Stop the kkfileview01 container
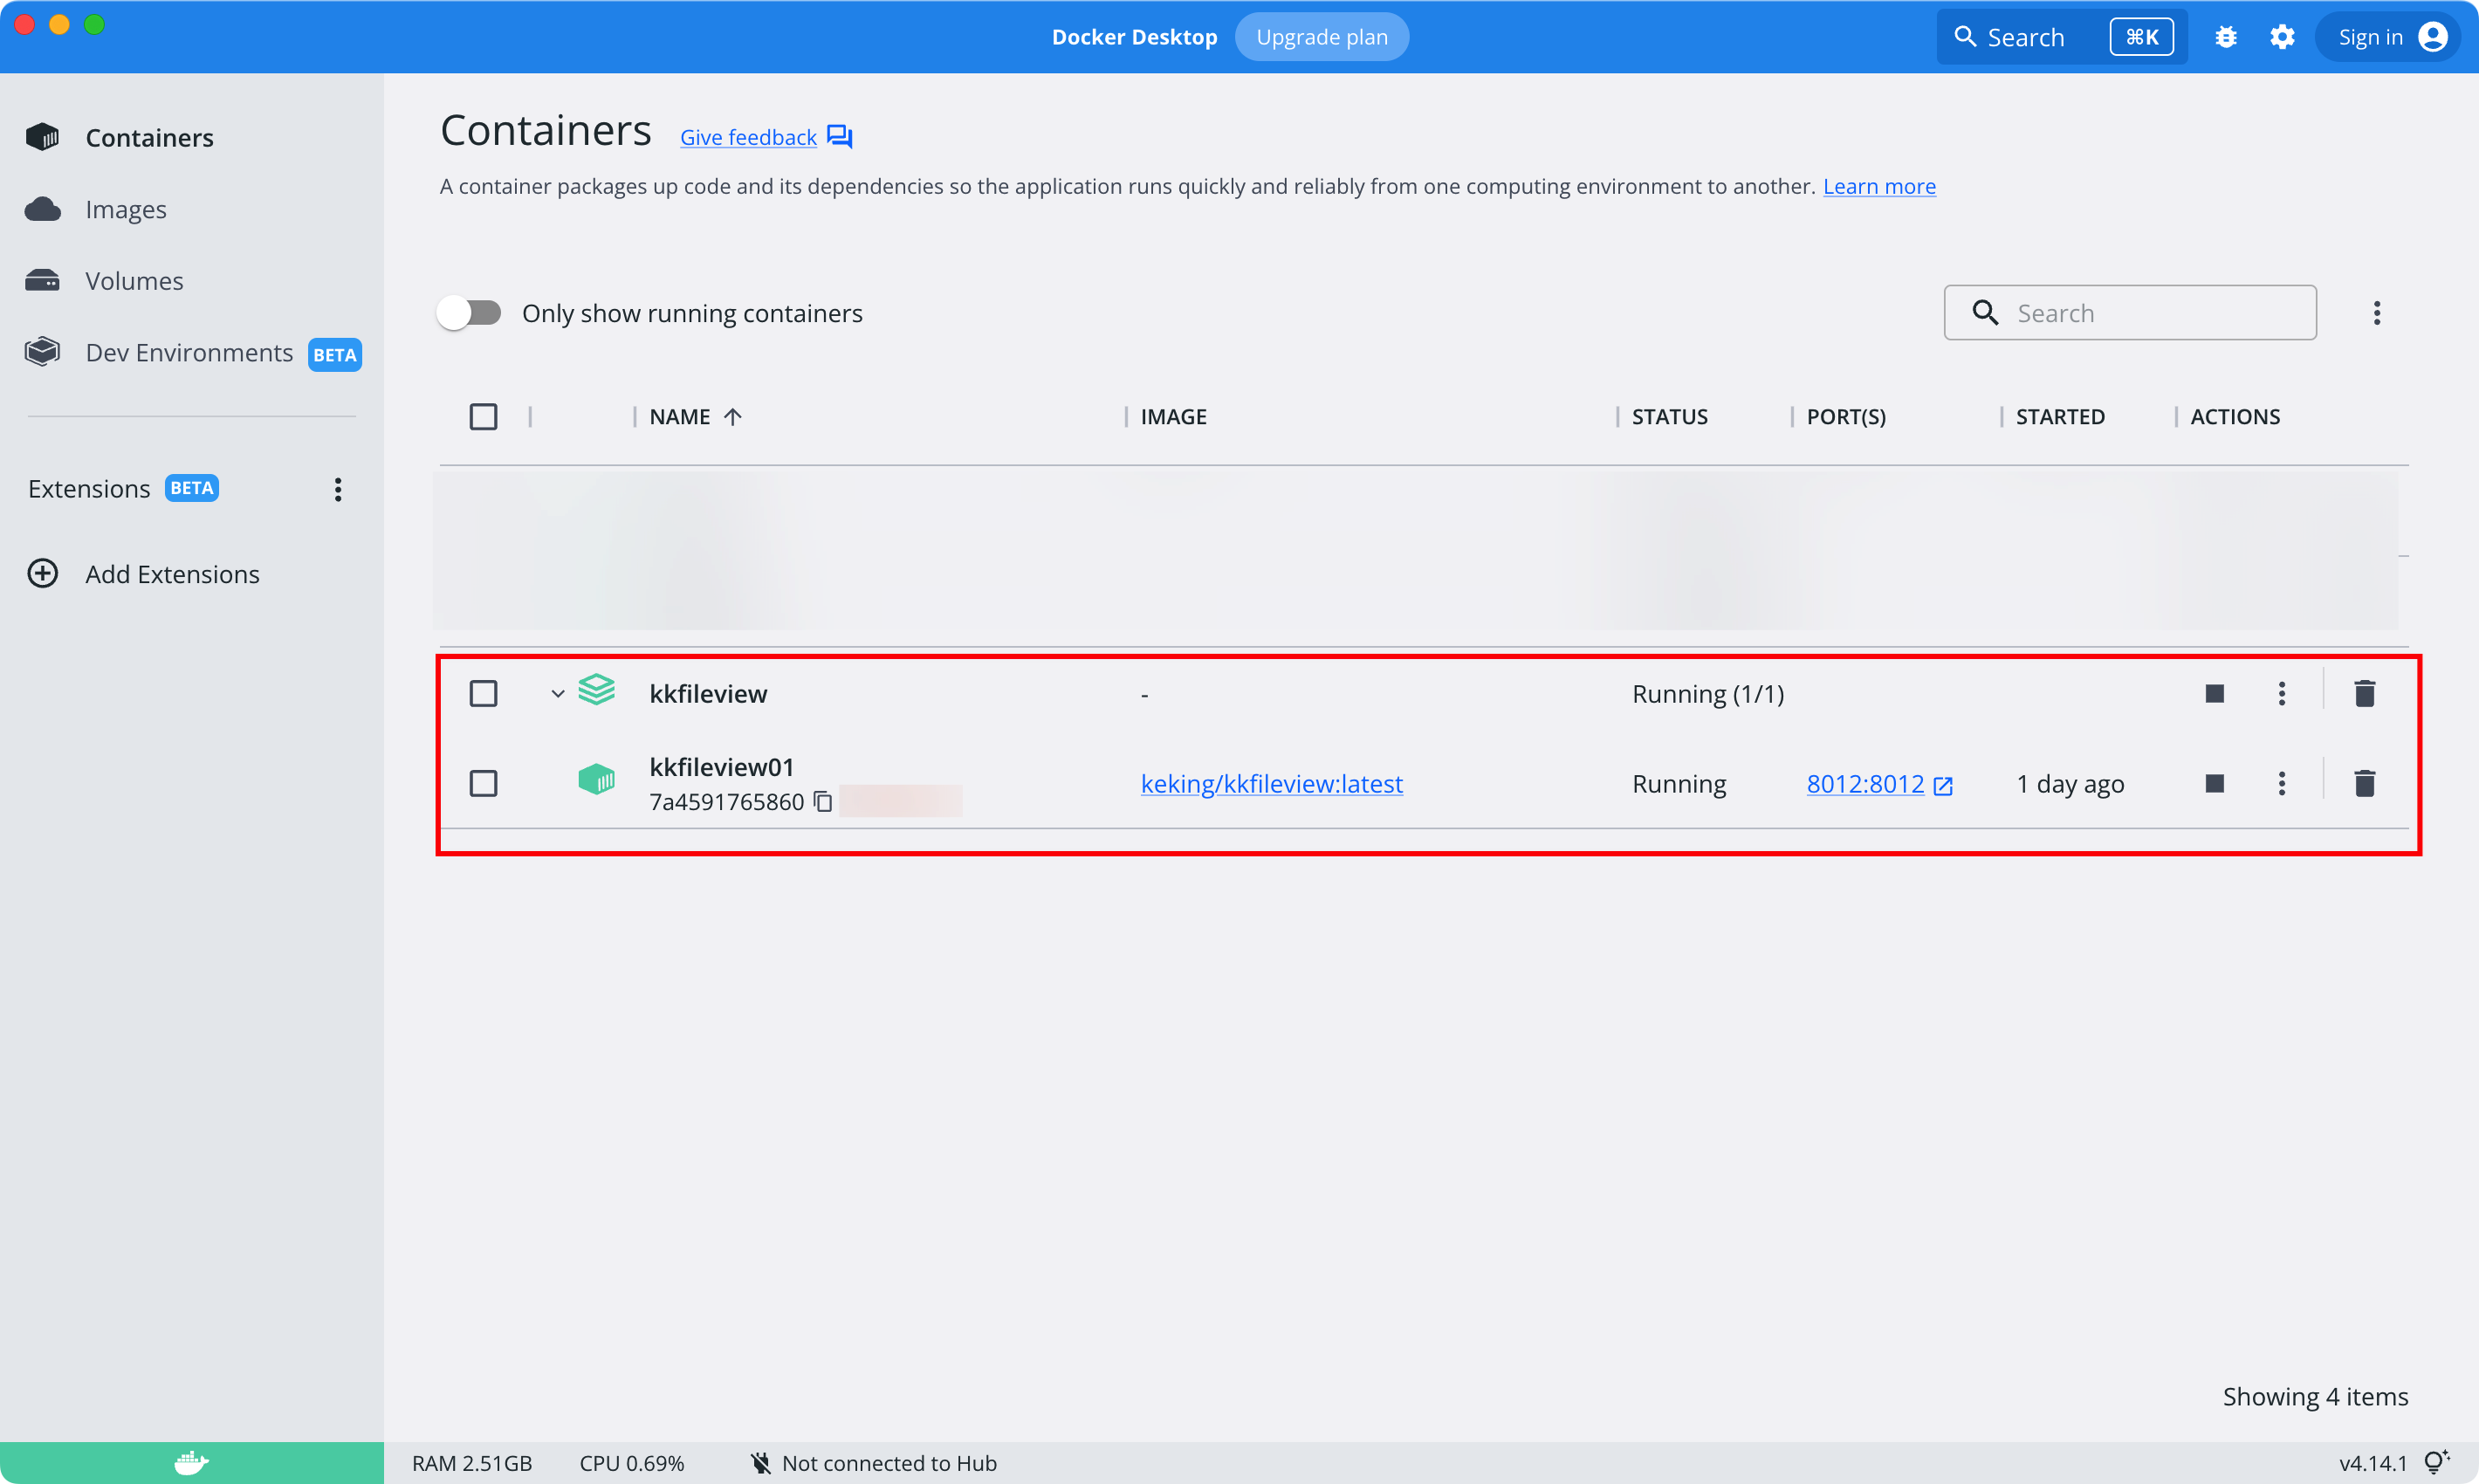2479x1484 pixels. 2215,783
